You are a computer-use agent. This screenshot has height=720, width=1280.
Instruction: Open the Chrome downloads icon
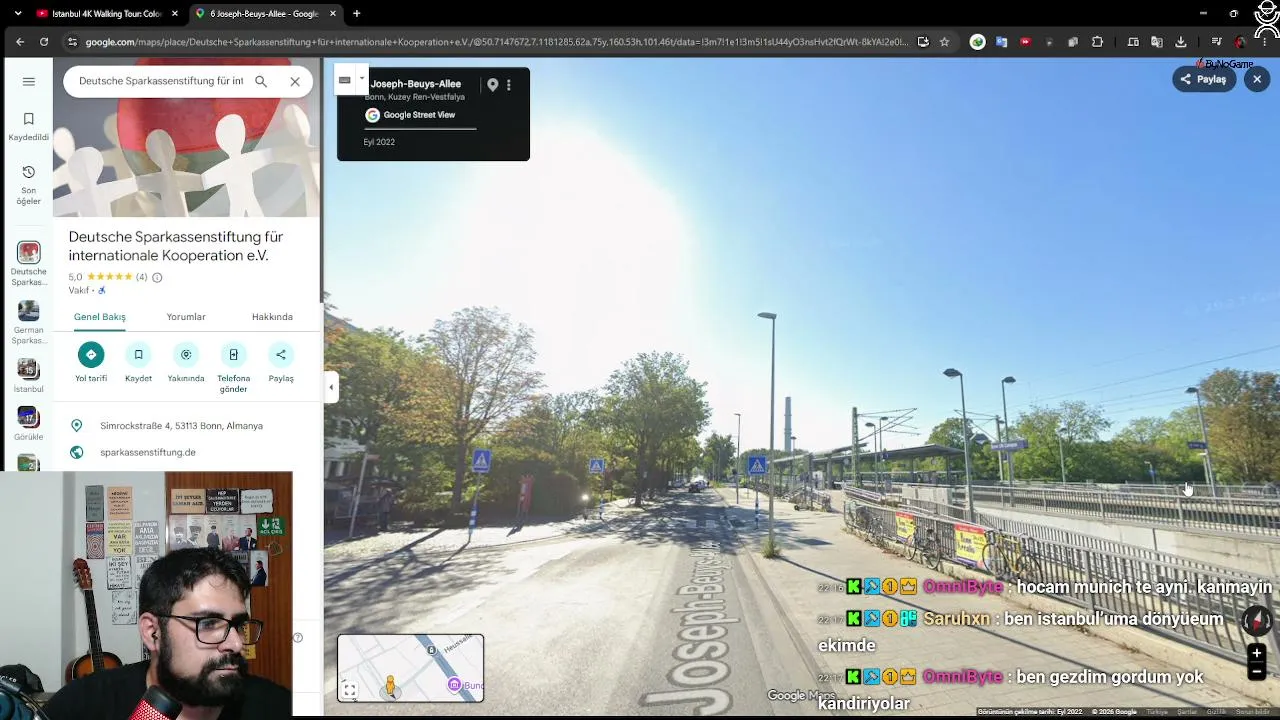tap(1181, 42)
